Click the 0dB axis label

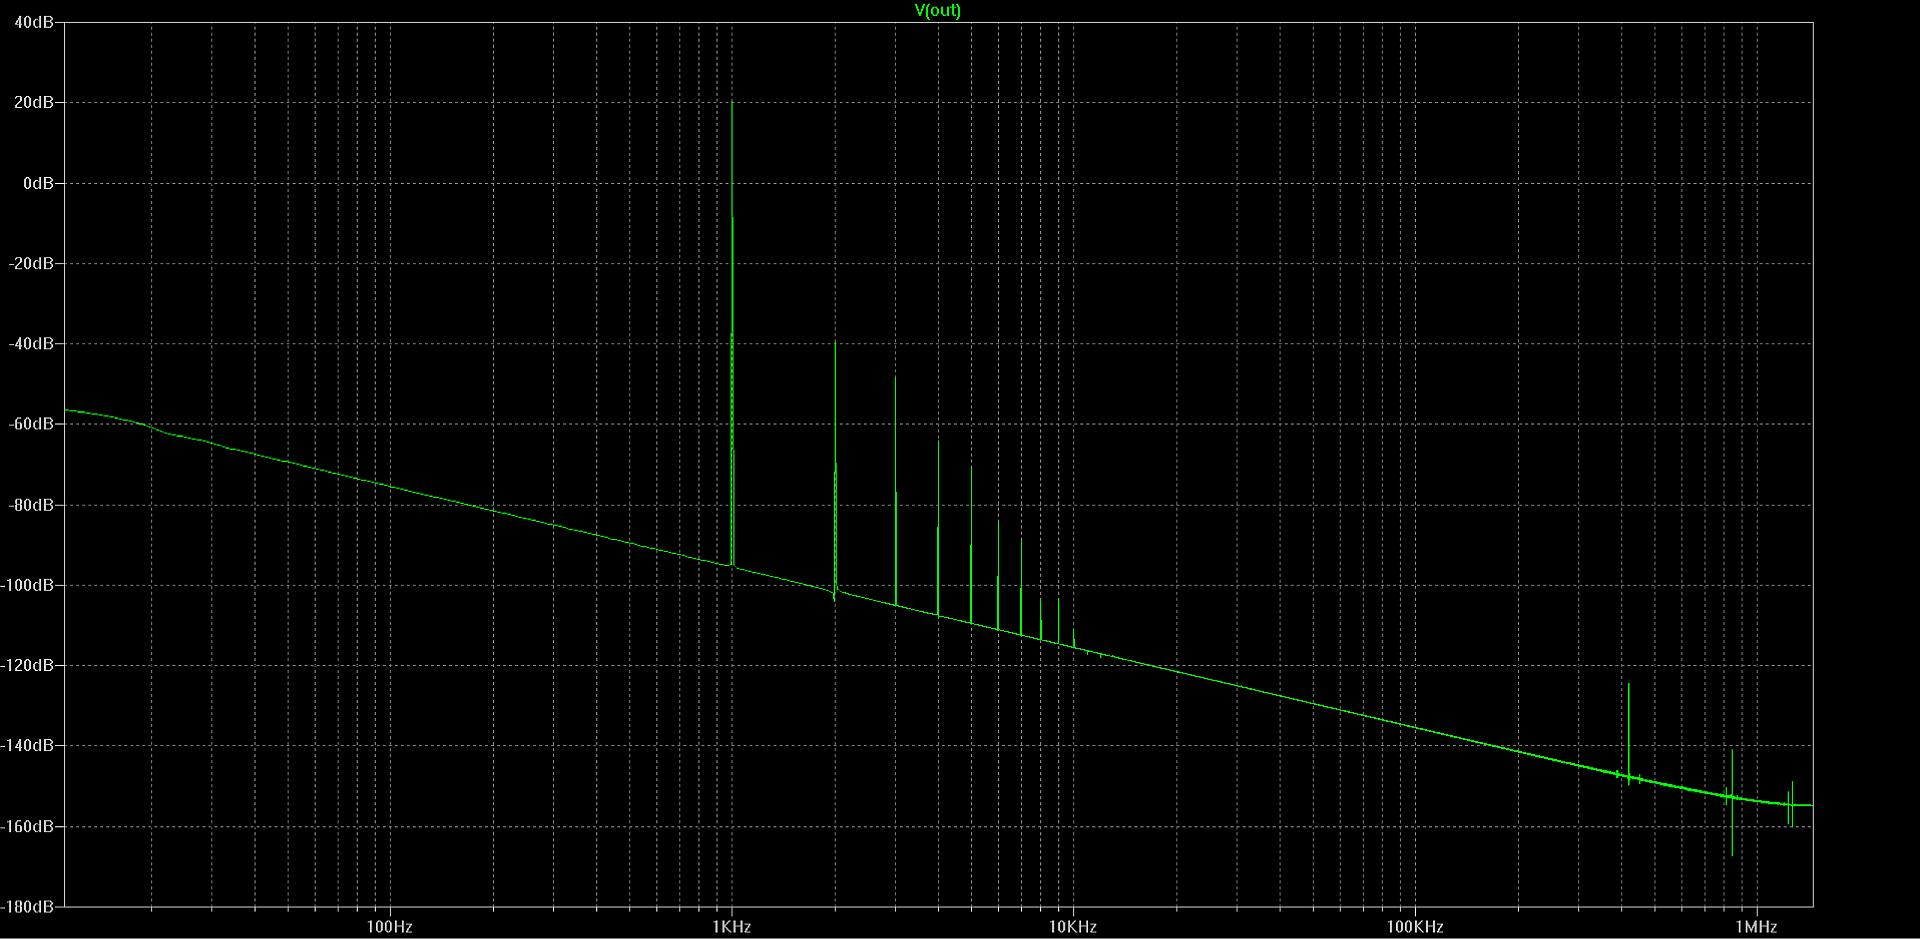(38, 183)
